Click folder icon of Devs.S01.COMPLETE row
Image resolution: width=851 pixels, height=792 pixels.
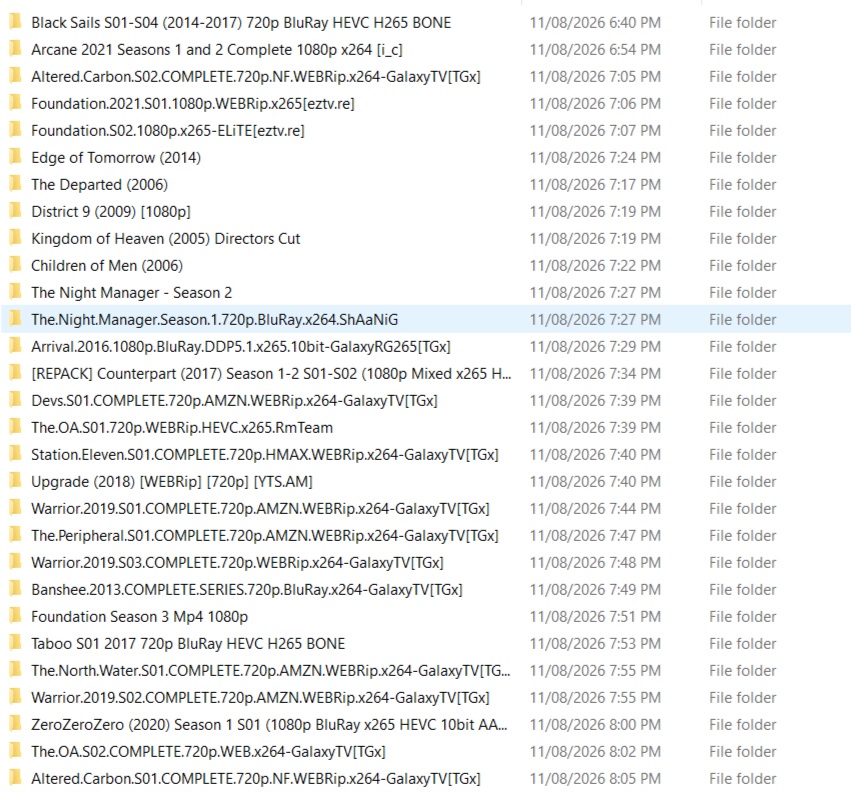15,401
